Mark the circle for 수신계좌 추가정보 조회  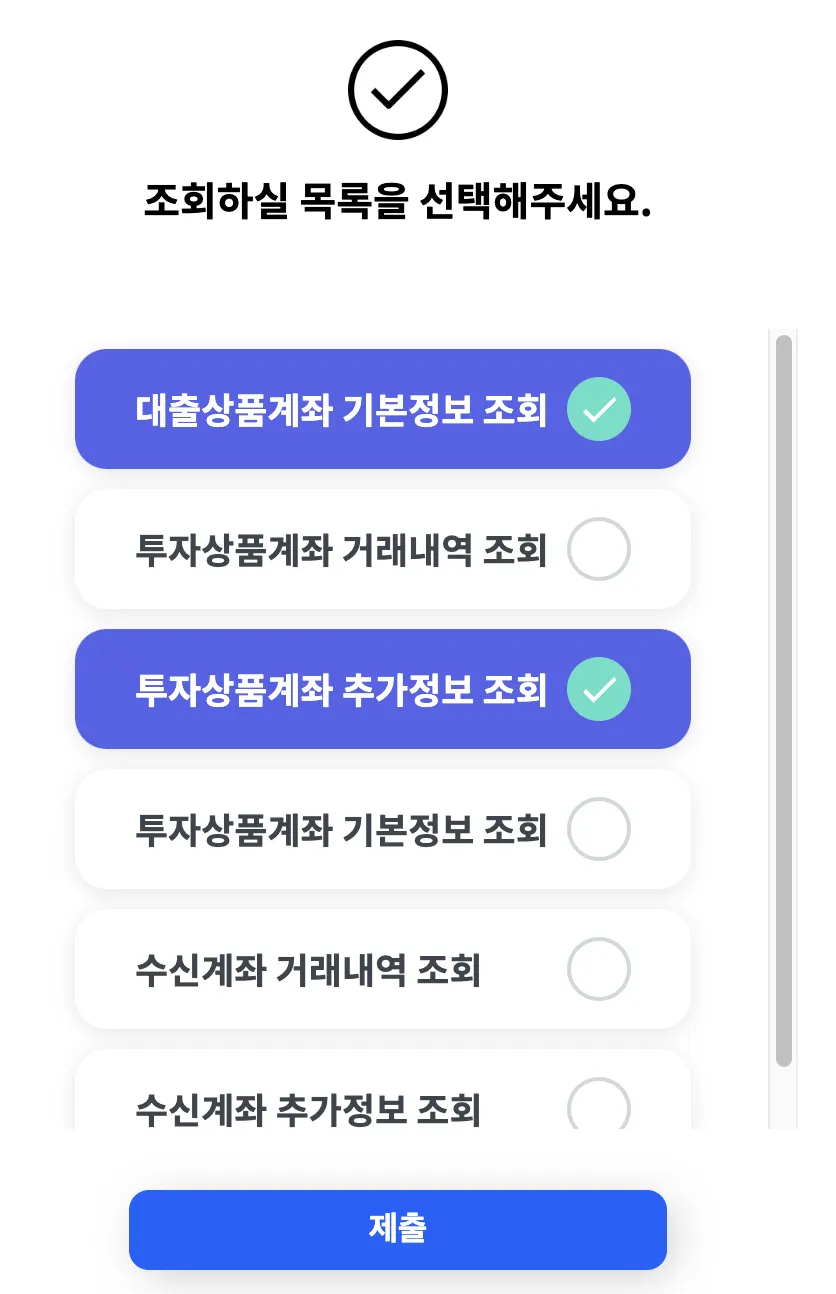[x=598, y=1107]
